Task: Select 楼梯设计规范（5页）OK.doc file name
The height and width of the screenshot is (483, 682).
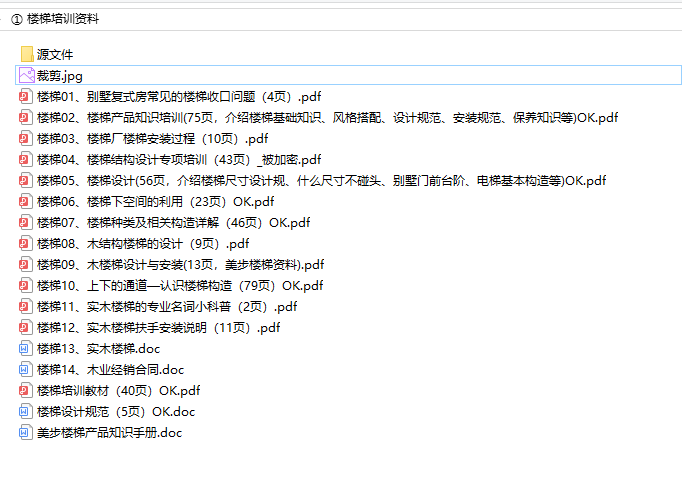Action: (116, 412)
